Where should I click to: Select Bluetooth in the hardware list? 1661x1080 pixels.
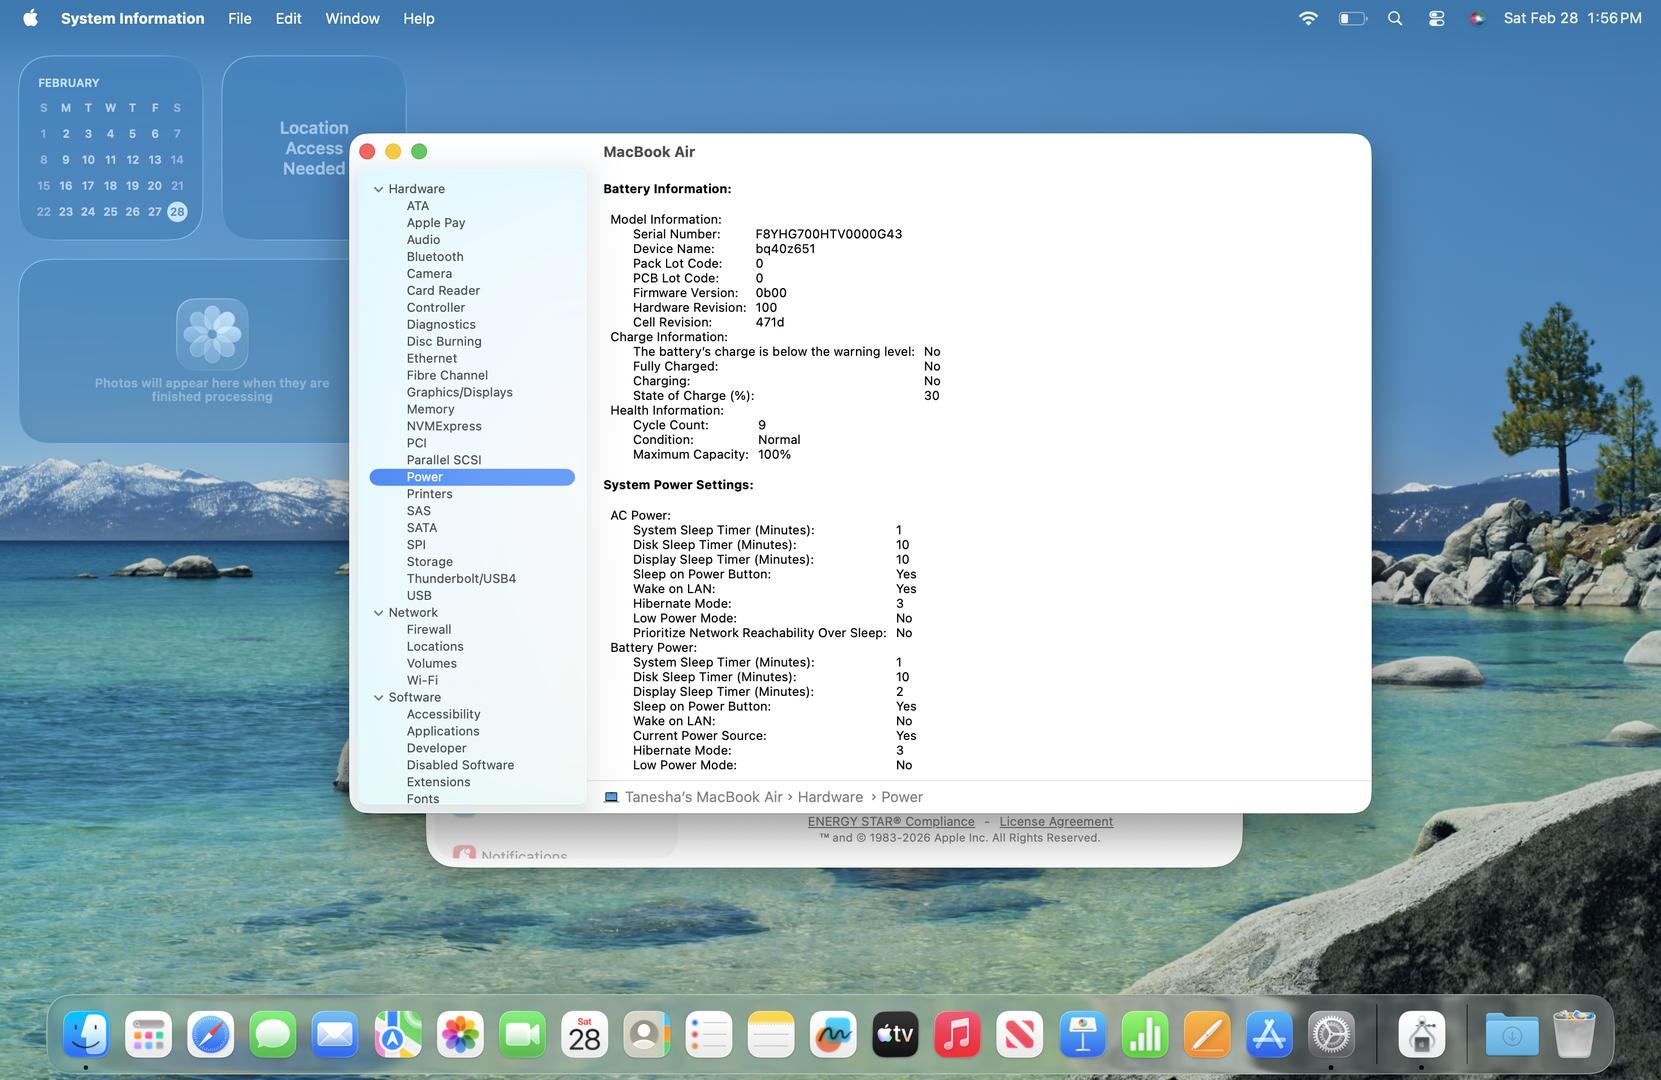pos(434,257)
